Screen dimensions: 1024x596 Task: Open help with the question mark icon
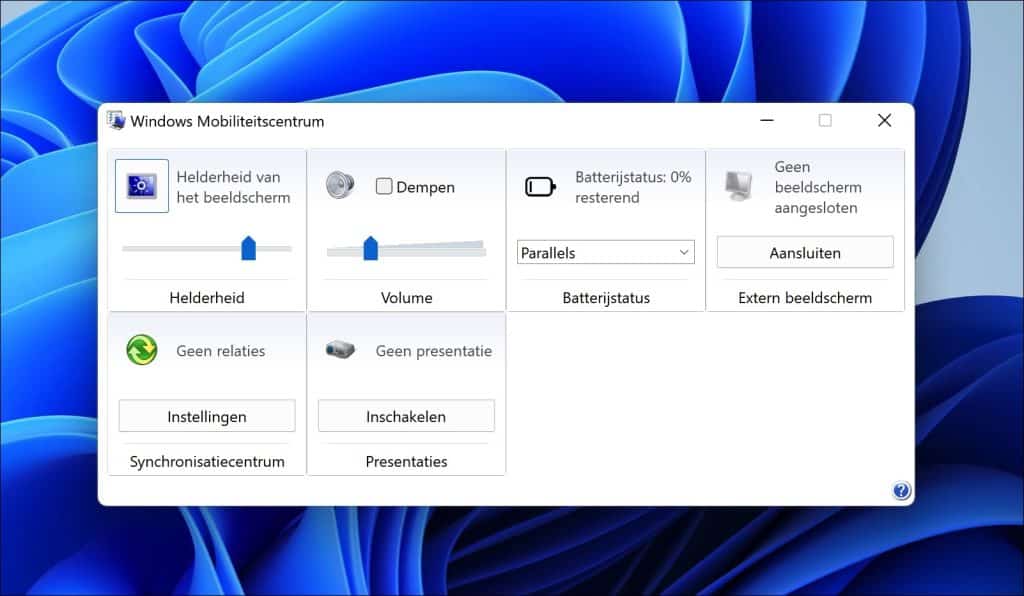(x=901, y=490)
